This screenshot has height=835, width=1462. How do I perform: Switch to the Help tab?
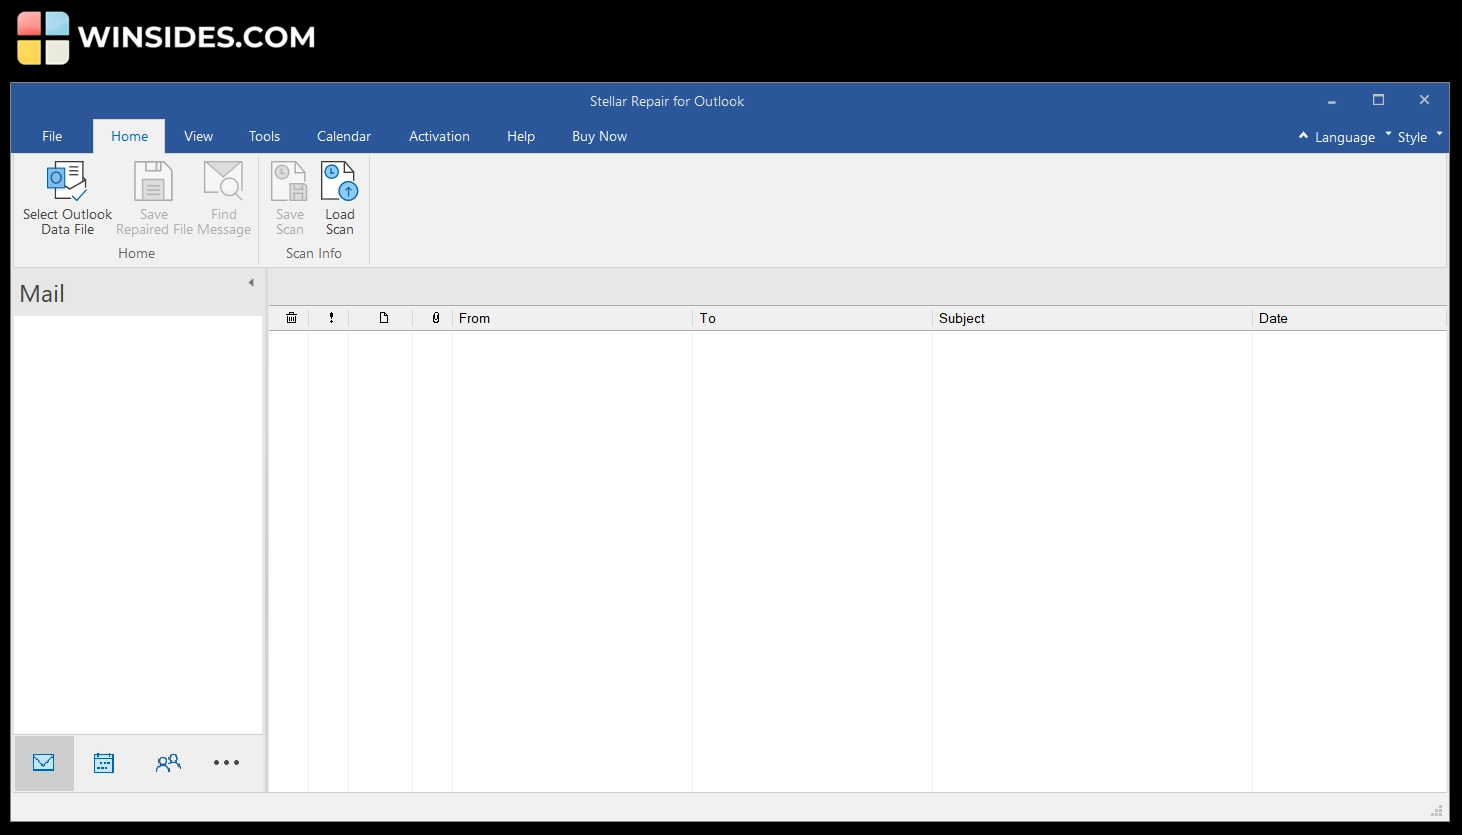[x=521, y=136]
